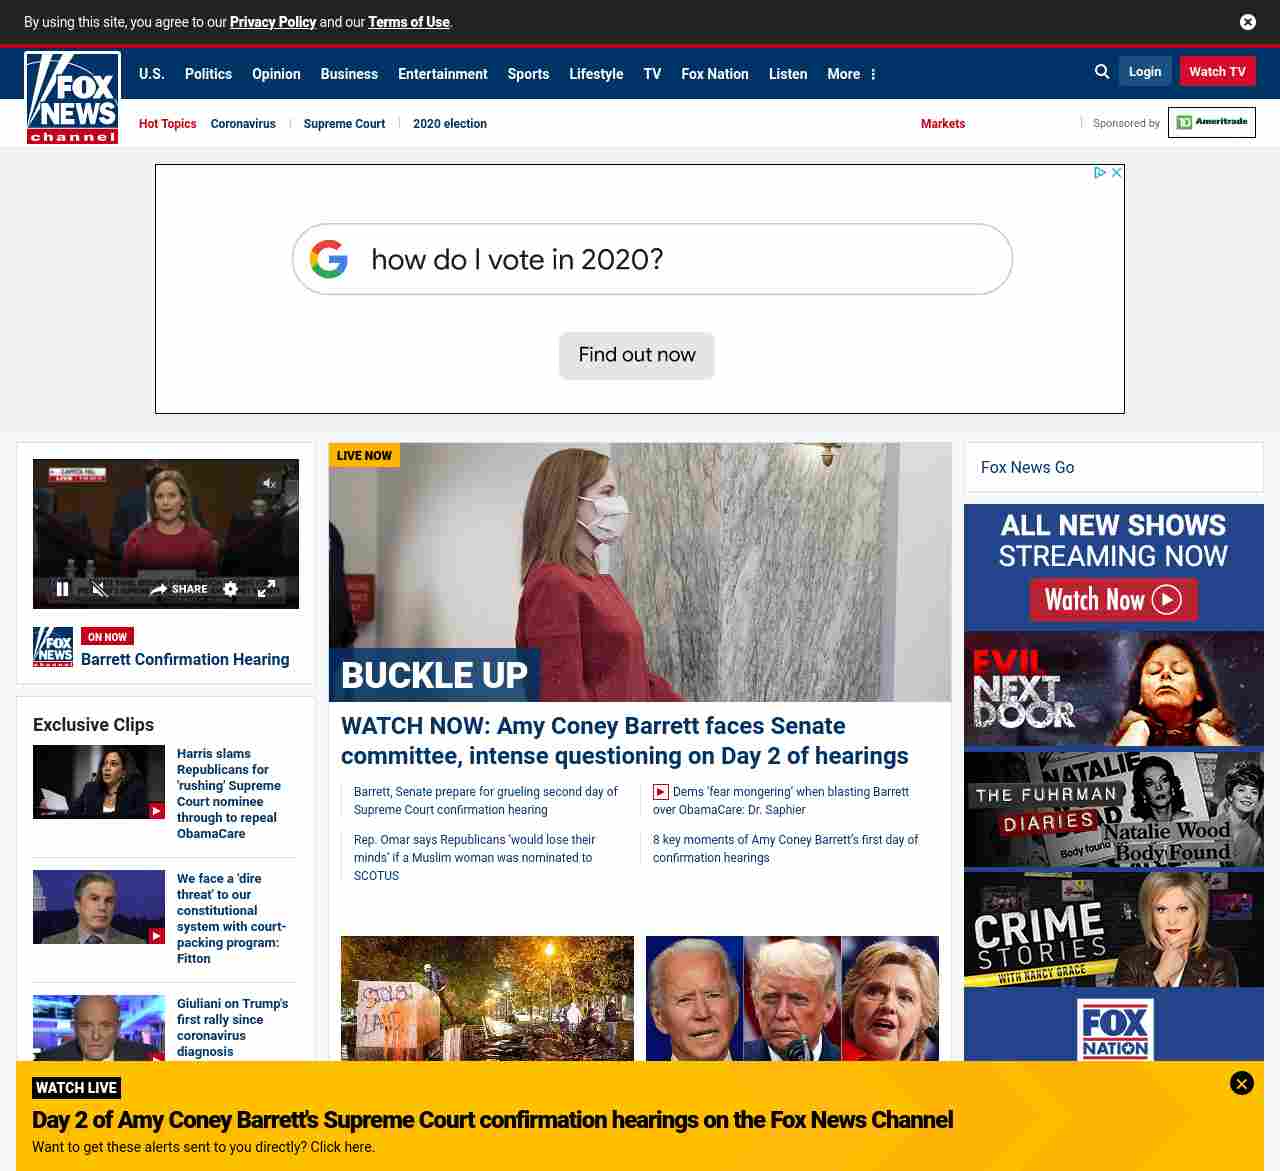This screenshot has height=1171, width=1280.
Task: Click the Fox News channel logo
Action: (x=72, y=98)
